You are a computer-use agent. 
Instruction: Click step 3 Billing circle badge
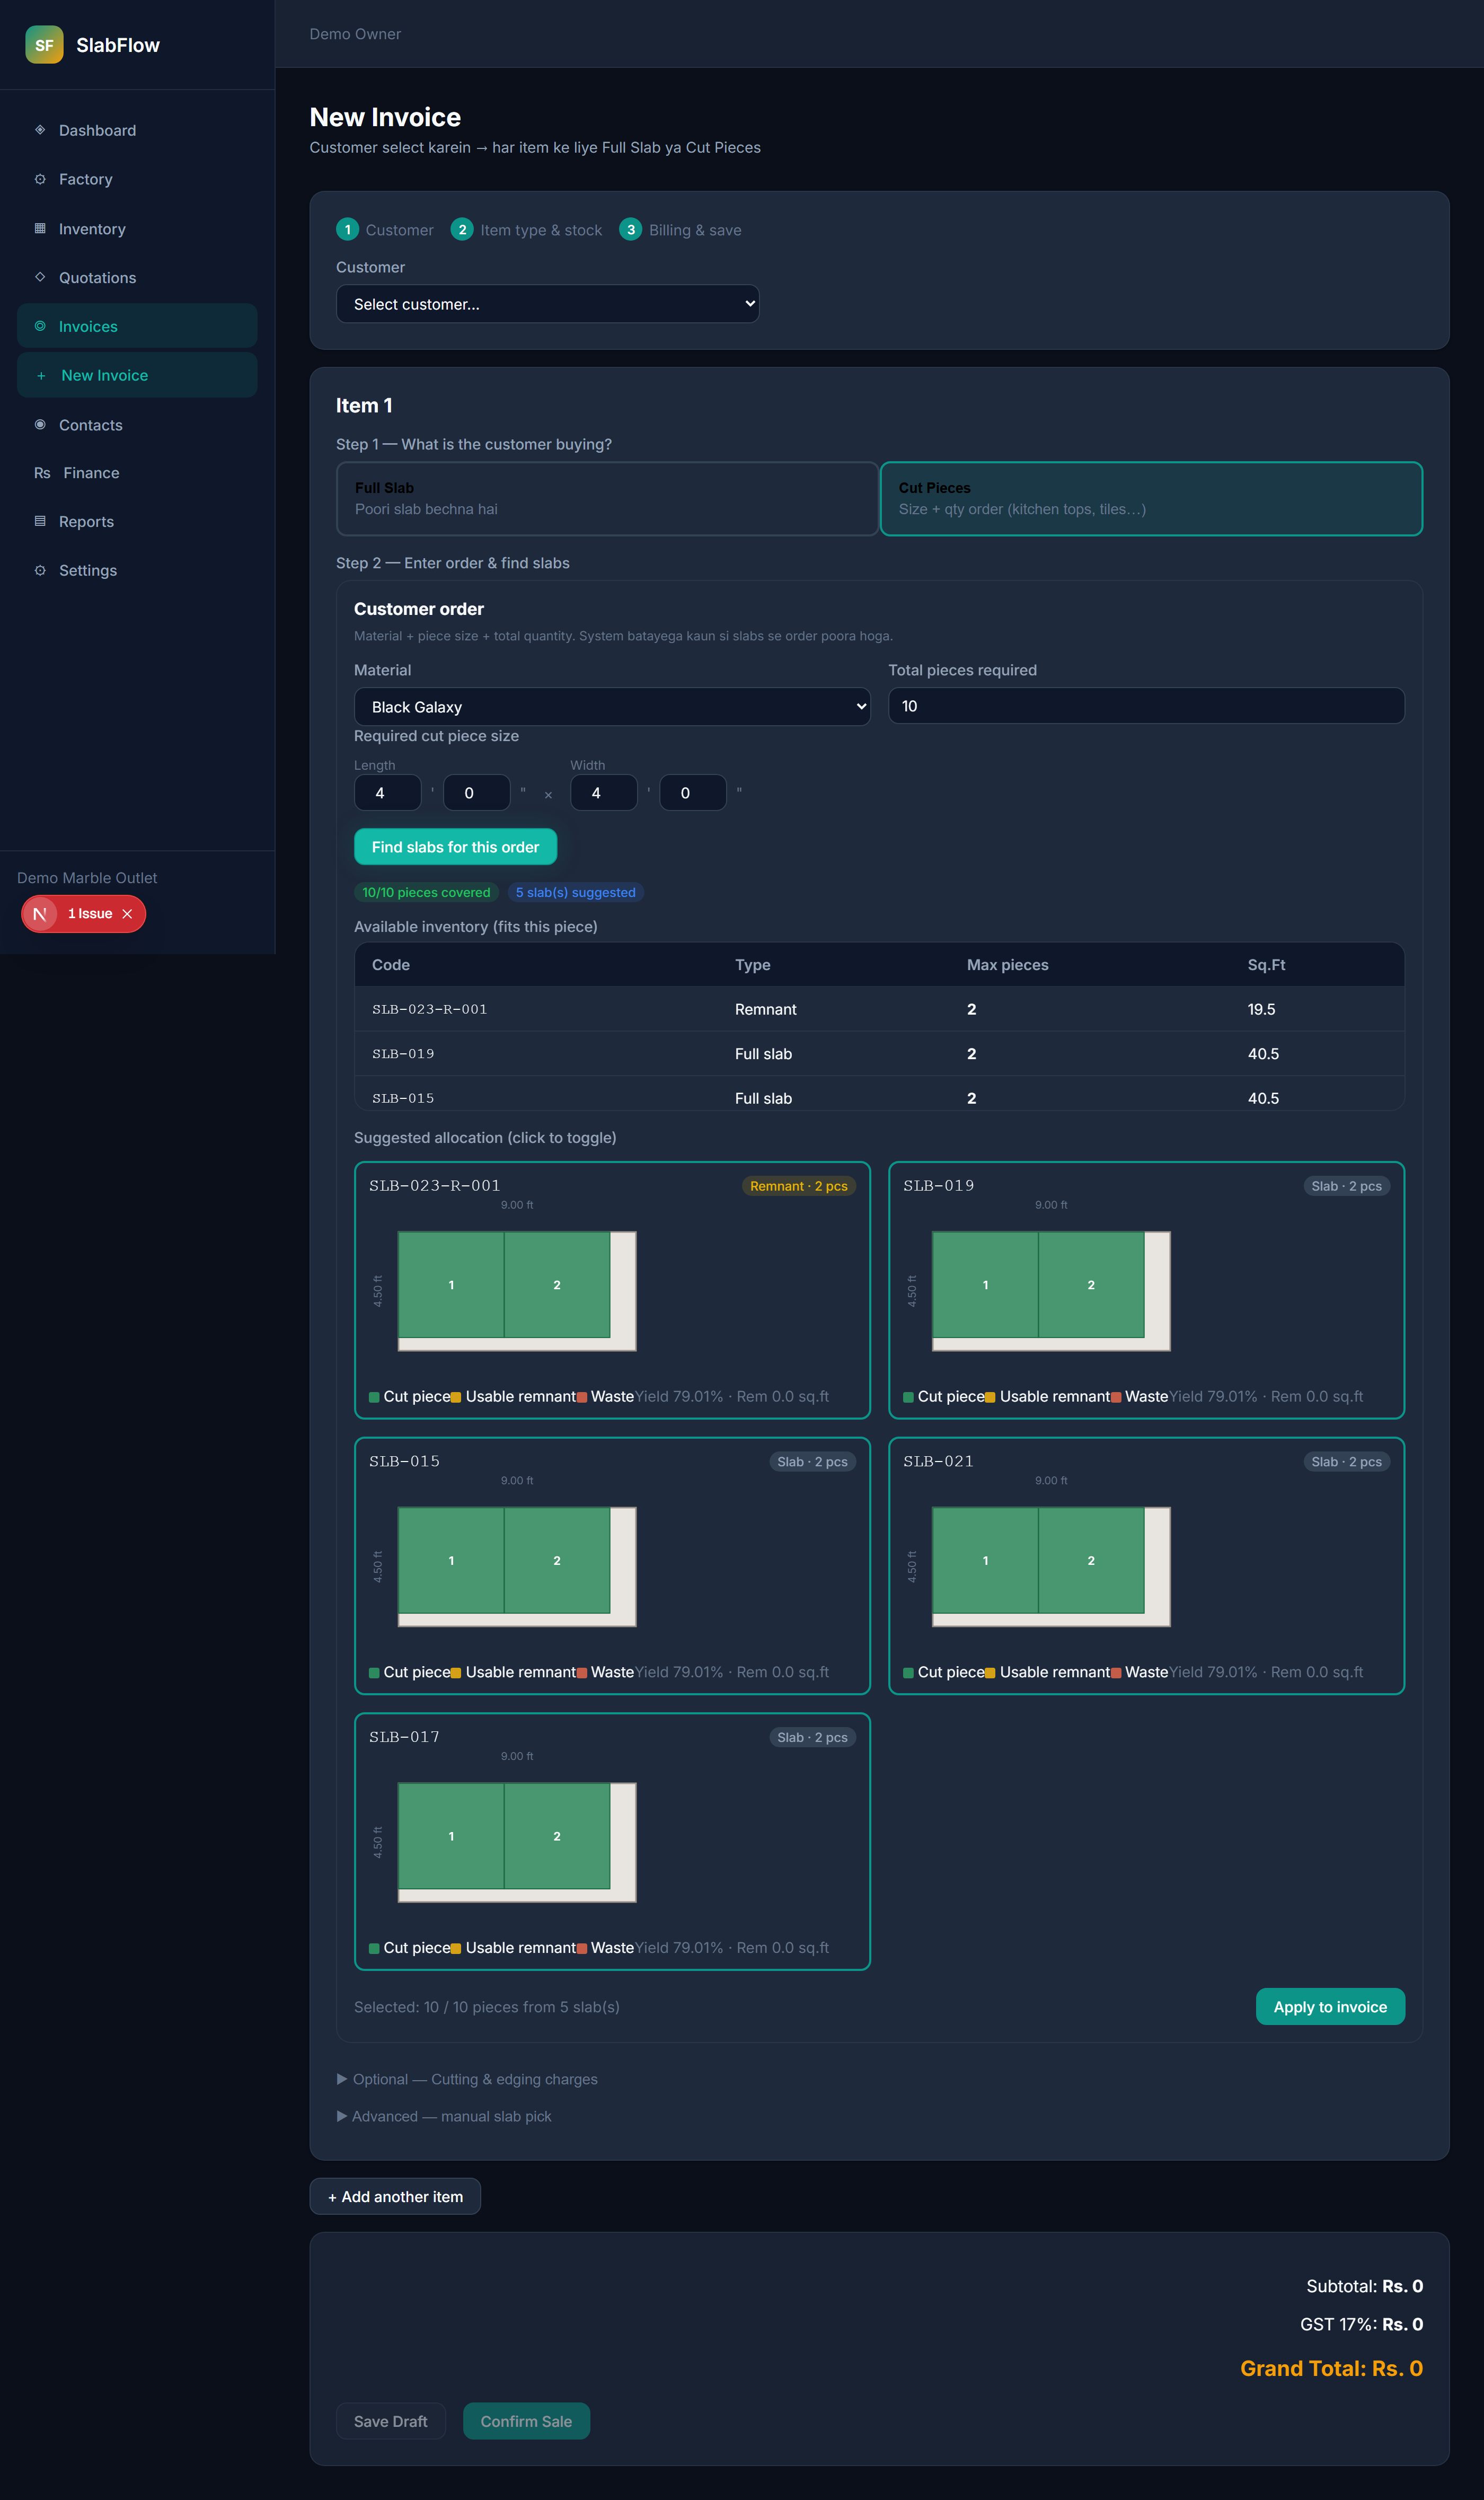point(631,230)
